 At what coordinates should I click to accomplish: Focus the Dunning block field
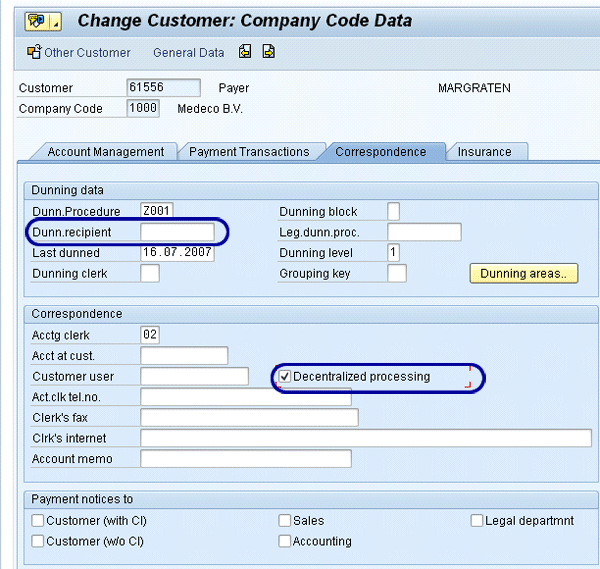[x=393, y=211]
